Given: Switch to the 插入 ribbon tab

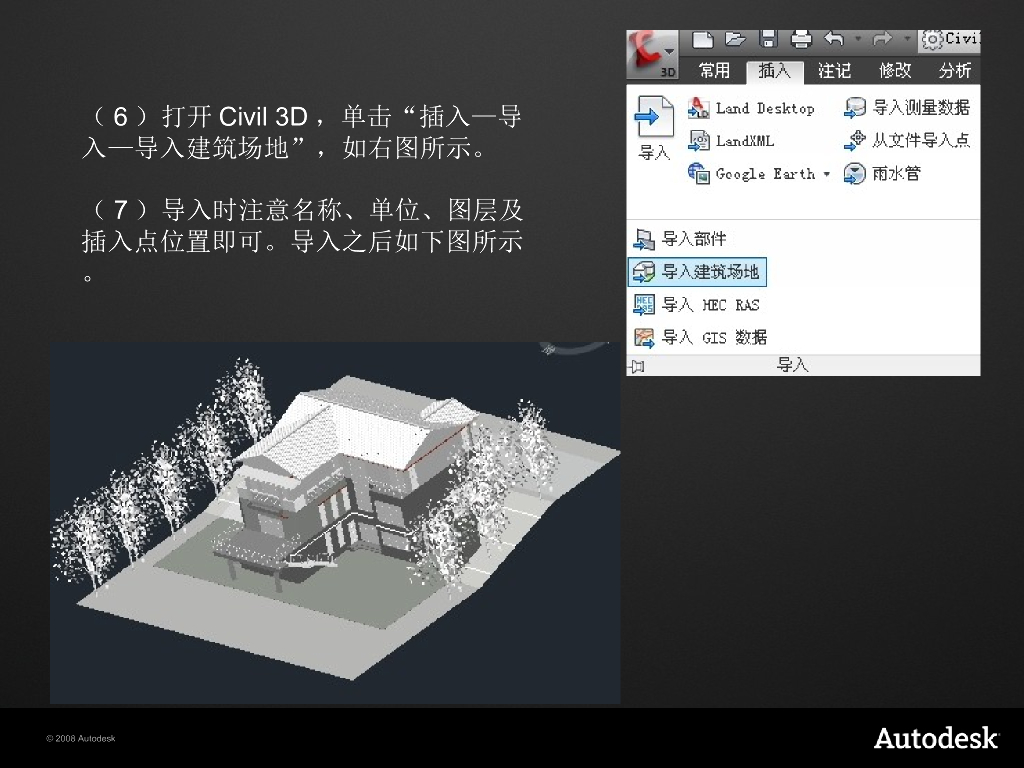Looking at the screenshot, I should click(x=775, y=71).
